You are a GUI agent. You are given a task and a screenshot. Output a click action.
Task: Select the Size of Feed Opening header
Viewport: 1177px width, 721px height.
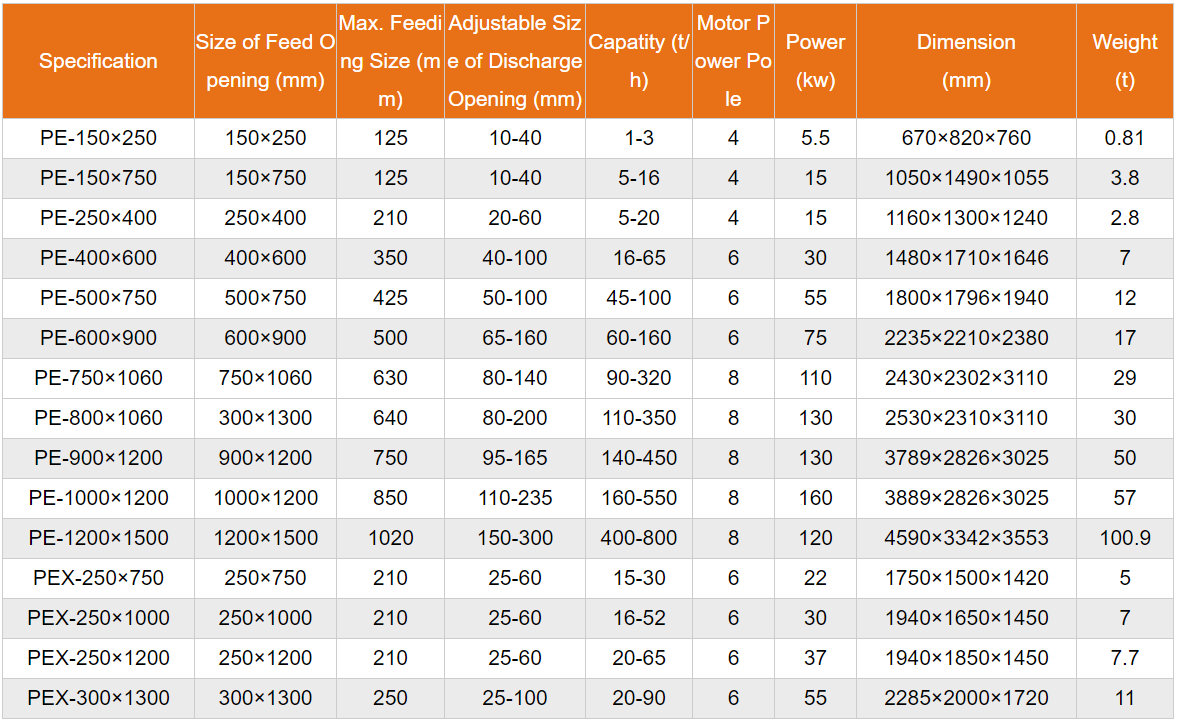tap(265, 61)
